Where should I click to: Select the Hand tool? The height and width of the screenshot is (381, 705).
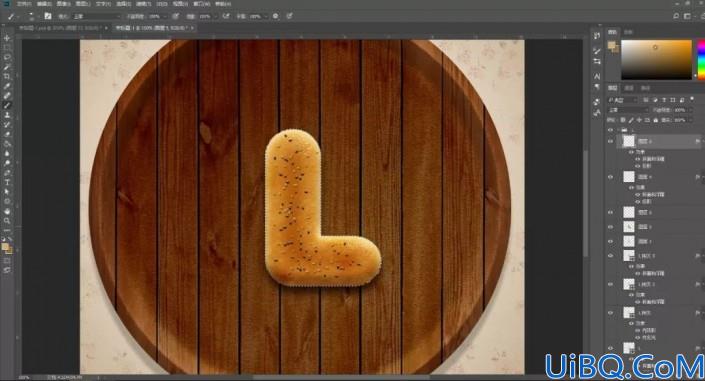coord(7,211)
